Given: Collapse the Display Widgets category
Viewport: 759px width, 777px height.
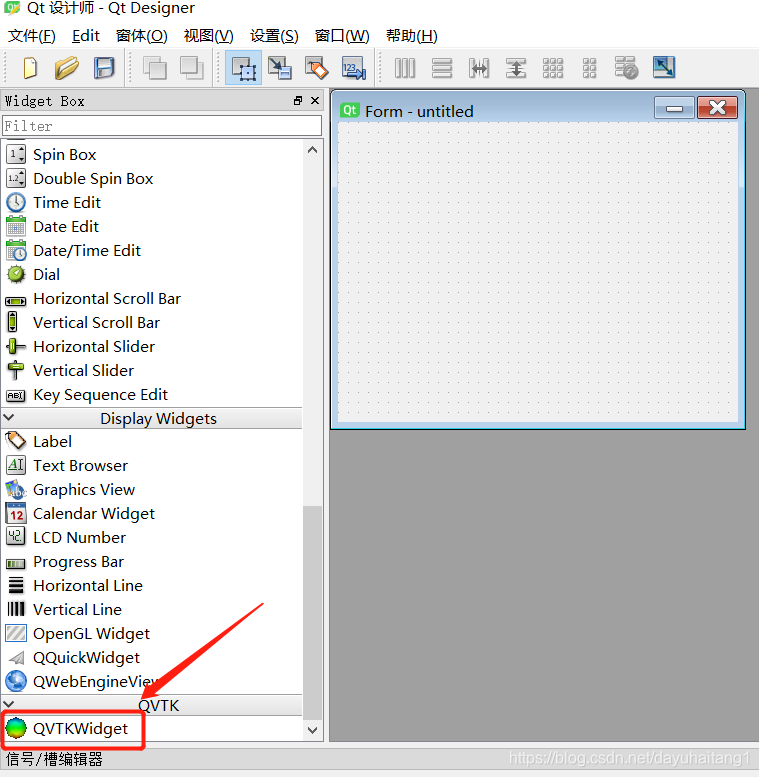Looking at the screenshot, I should click(9, 418).
